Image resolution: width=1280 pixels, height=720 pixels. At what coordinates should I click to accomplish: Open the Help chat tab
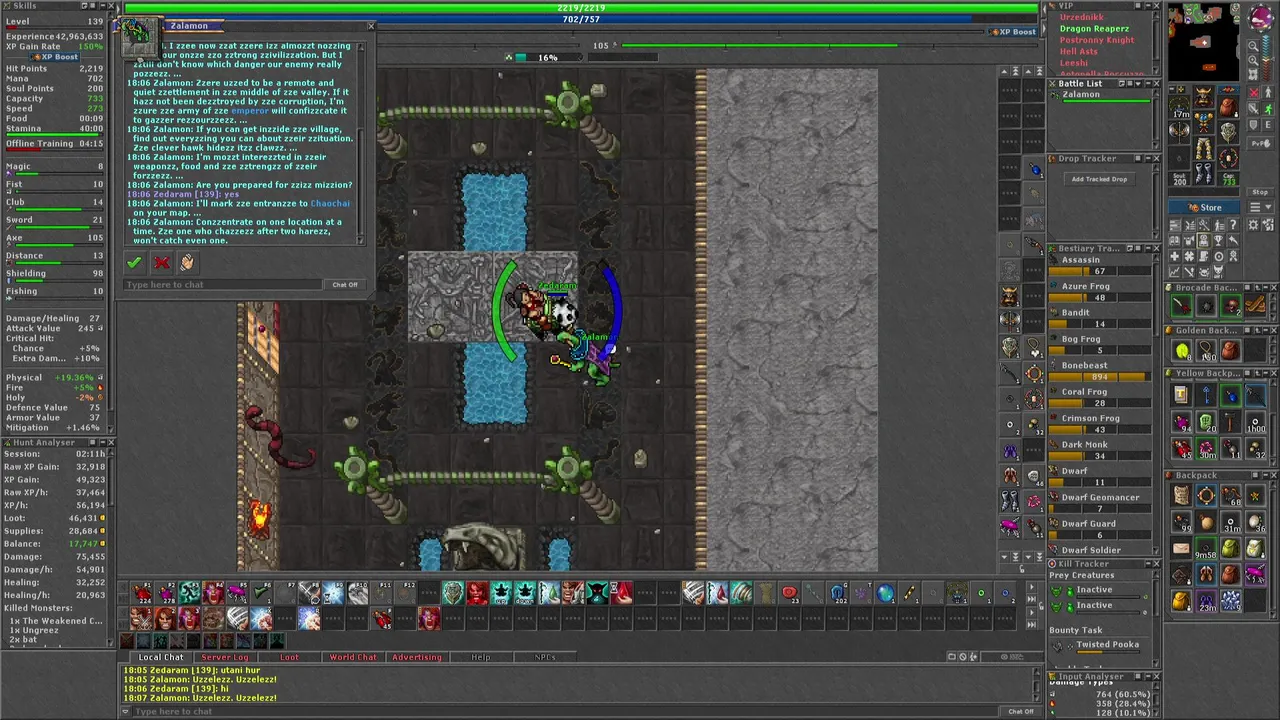pos(480,657)
